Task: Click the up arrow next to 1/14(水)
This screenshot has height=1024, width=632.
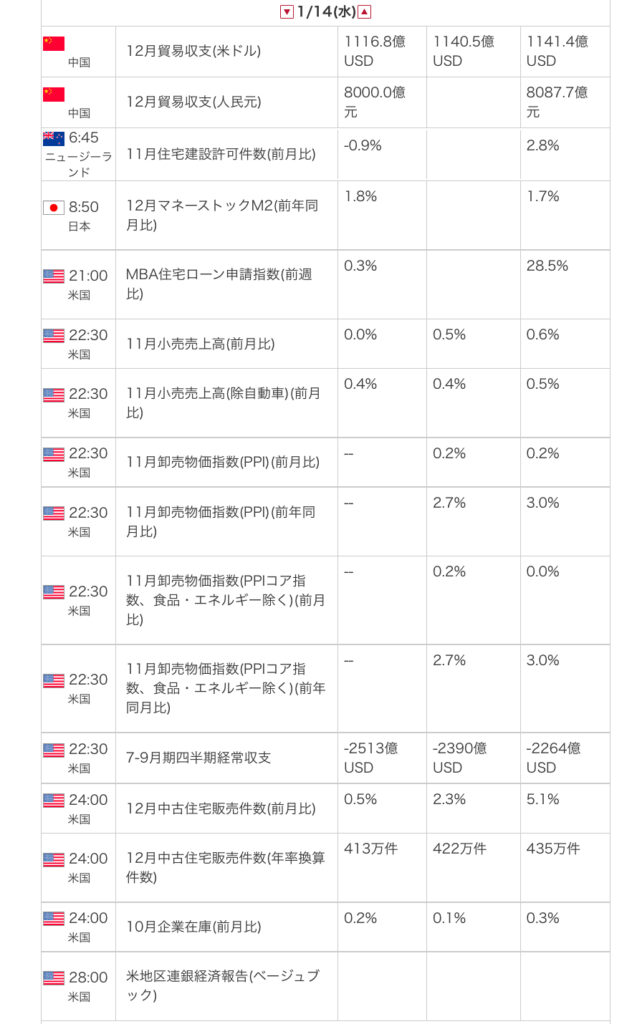Action: [365, 11]
